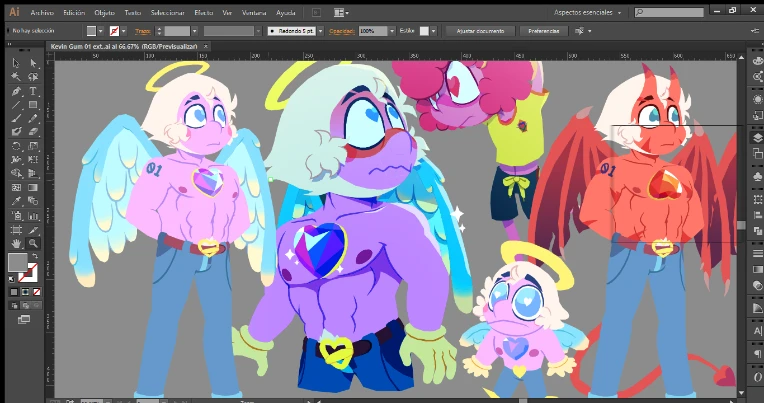Viewport: 764px width, 403px height.
Task: Click the Preferencias button
Action: (x=544, y=31)
